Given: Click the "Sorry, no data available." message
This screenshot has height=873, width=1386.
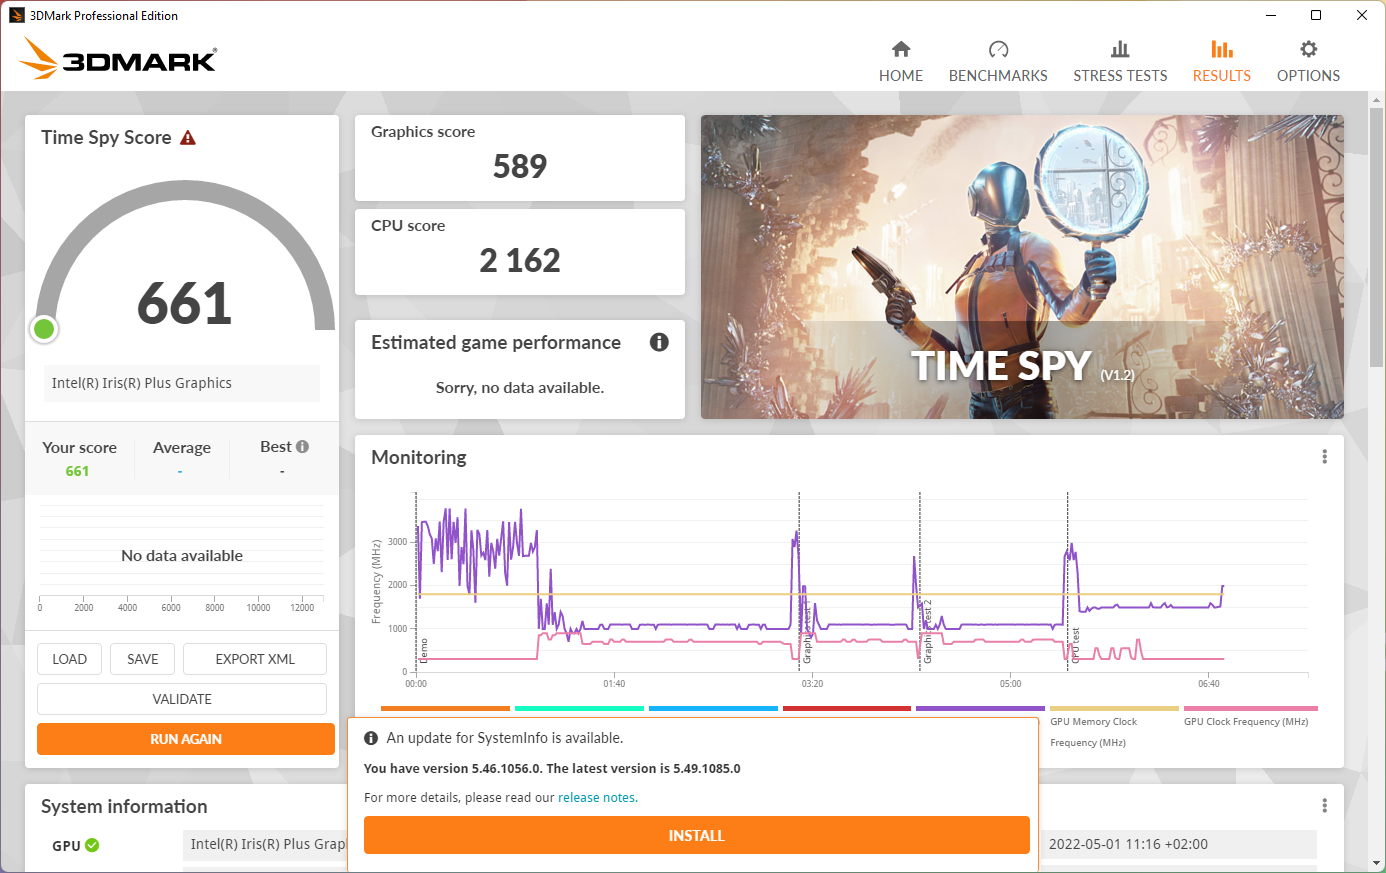Looking at the screenshot, I should point(520,388).
